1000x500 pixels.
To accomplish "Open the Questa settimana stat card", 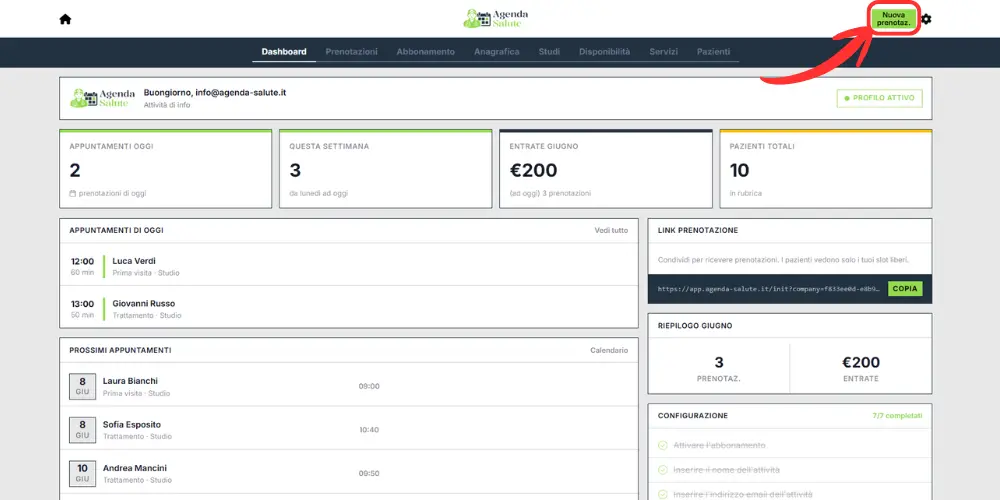I will (x=386, y=169).
